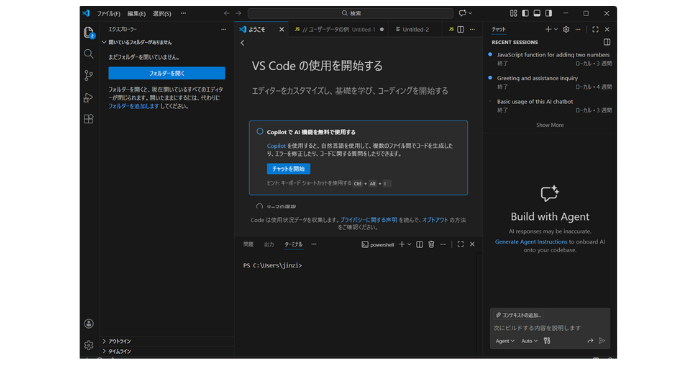
Task: Open the Agent mode dropdown
Action: [x=505, y=341]
